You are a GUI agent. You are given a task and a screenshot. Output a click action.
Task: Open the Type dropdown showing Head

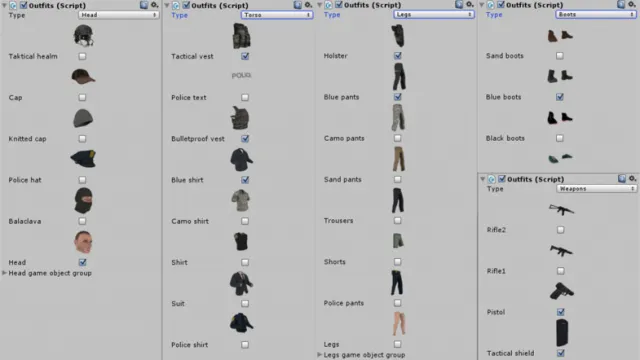[118, 15]
